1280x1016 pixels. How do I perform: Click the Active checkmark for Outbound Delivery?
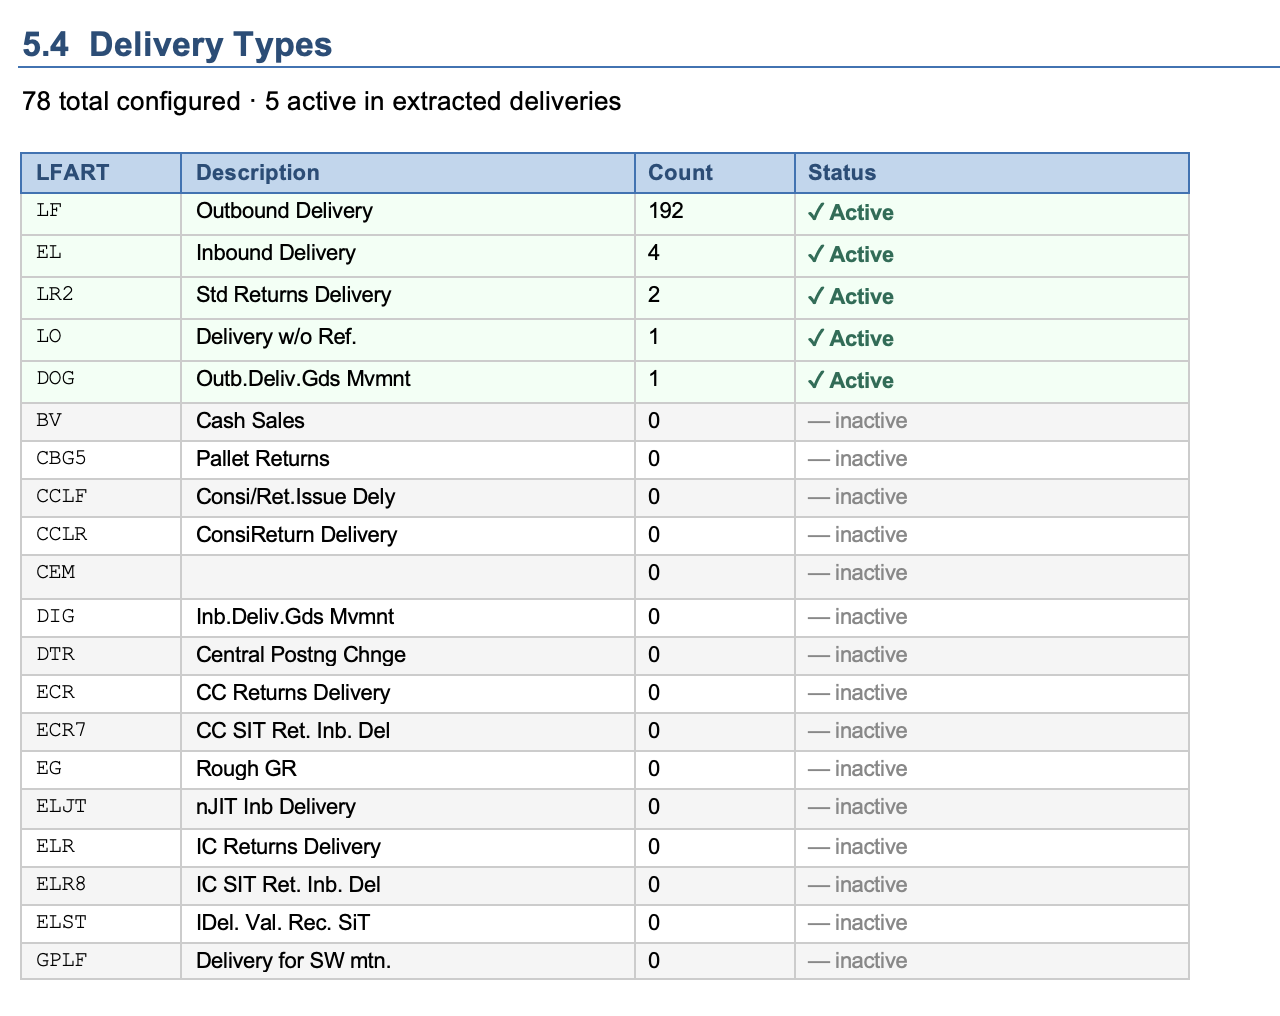[849, 212]
